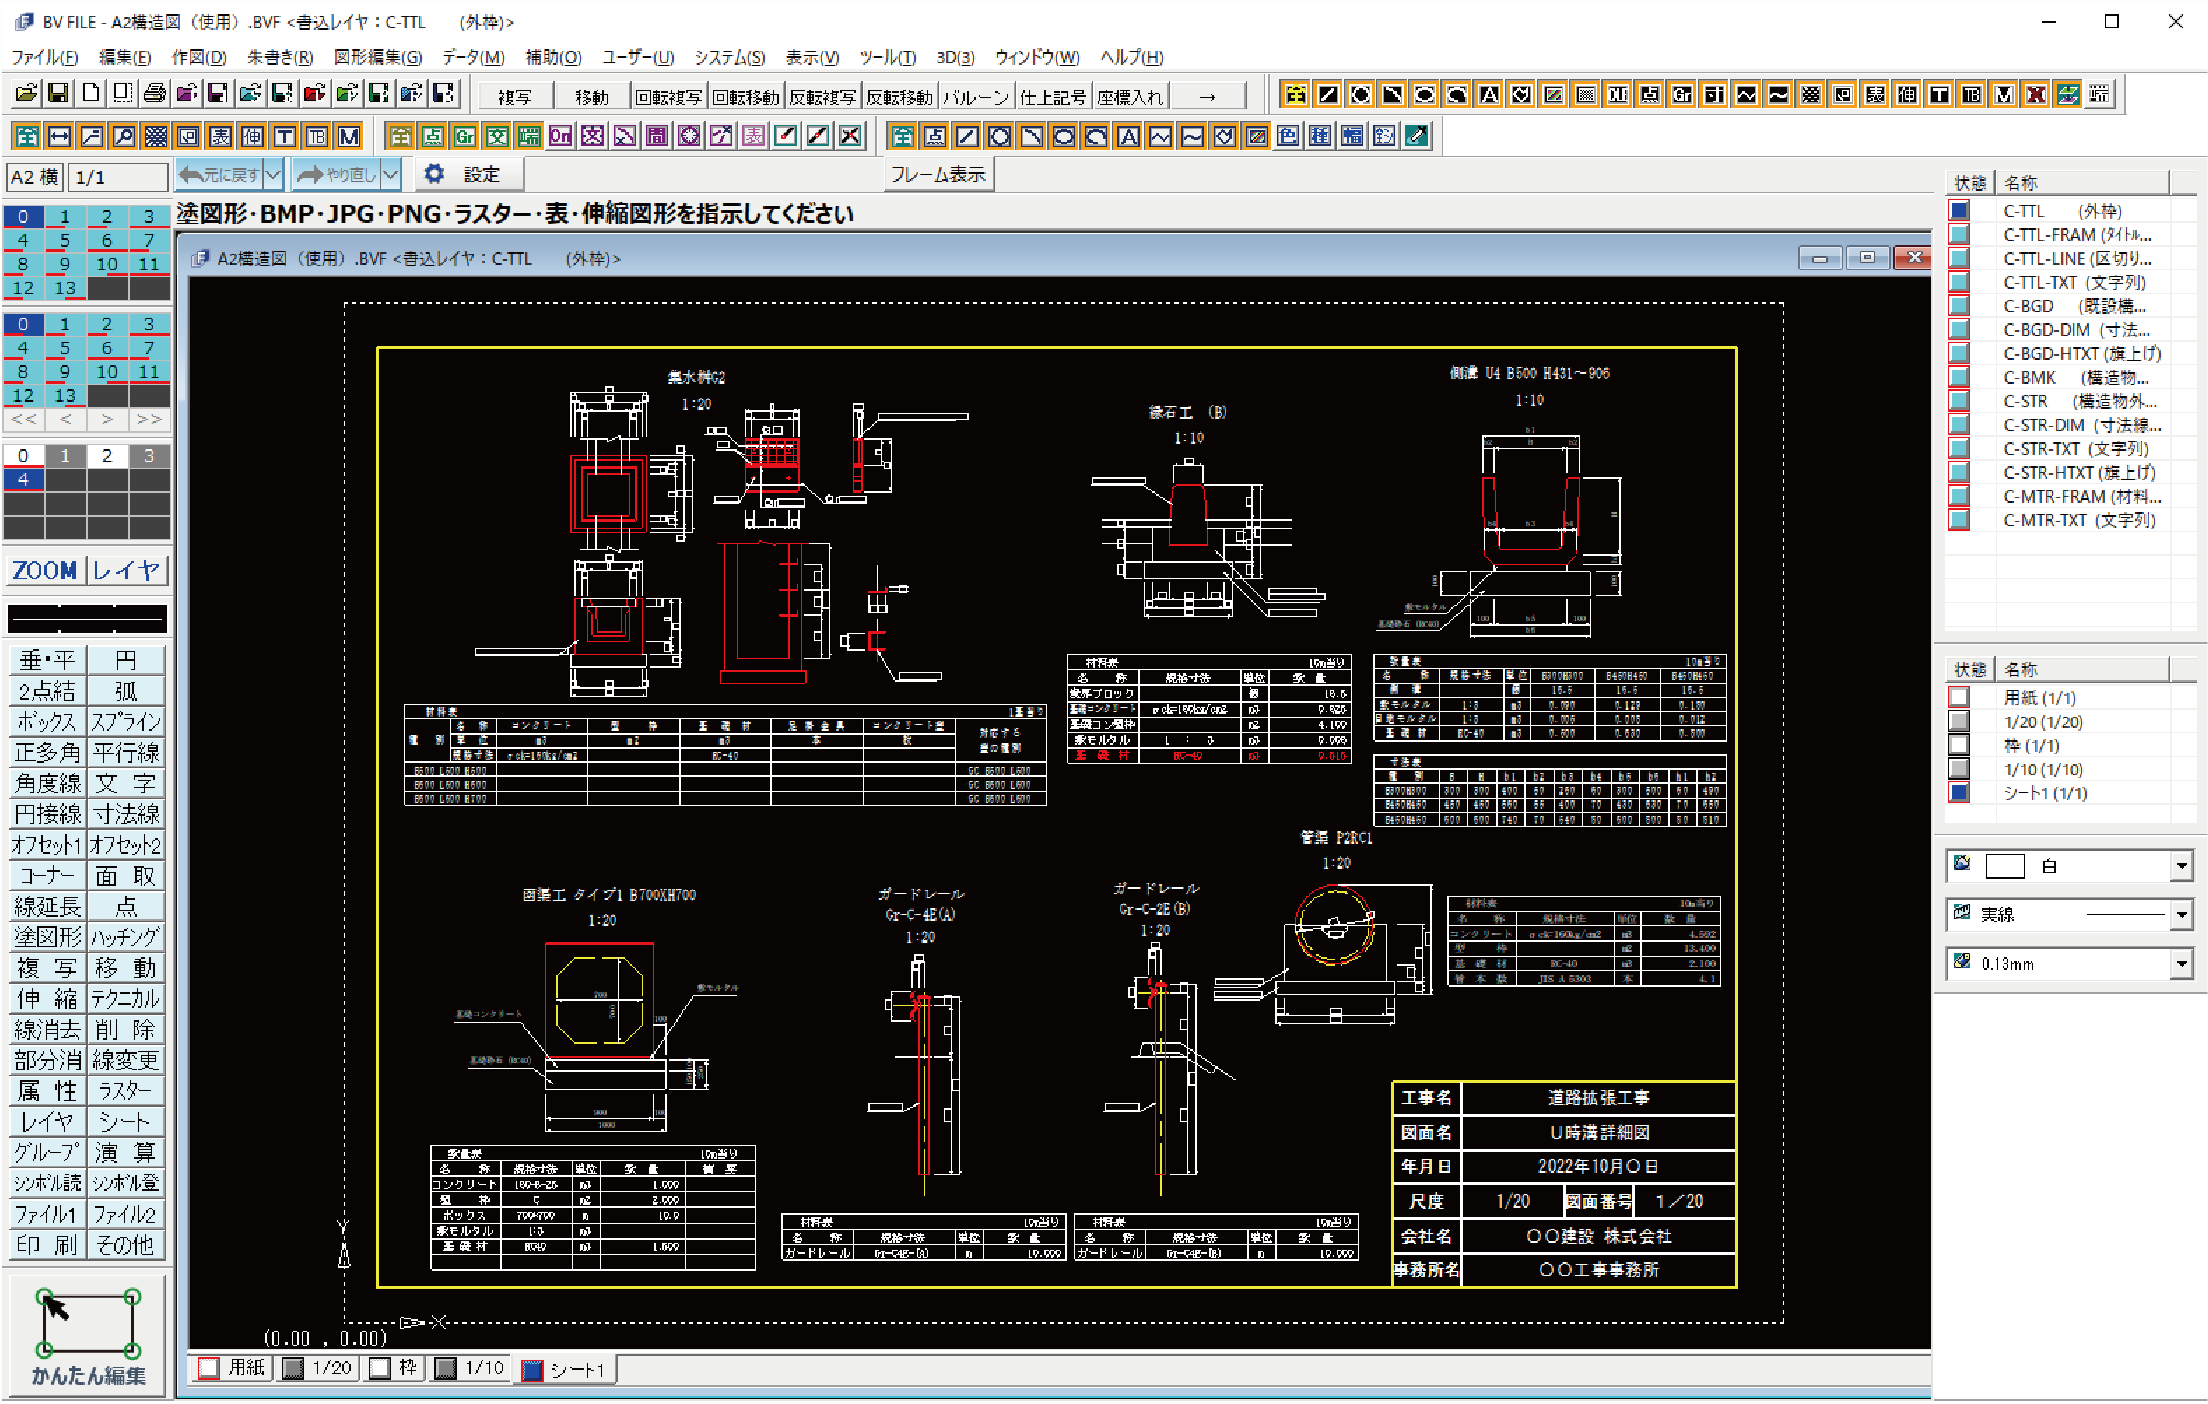
Task: Click the yellow 全 select-all icon in top-right toolbar
Action: click(x=1296, y=94)
